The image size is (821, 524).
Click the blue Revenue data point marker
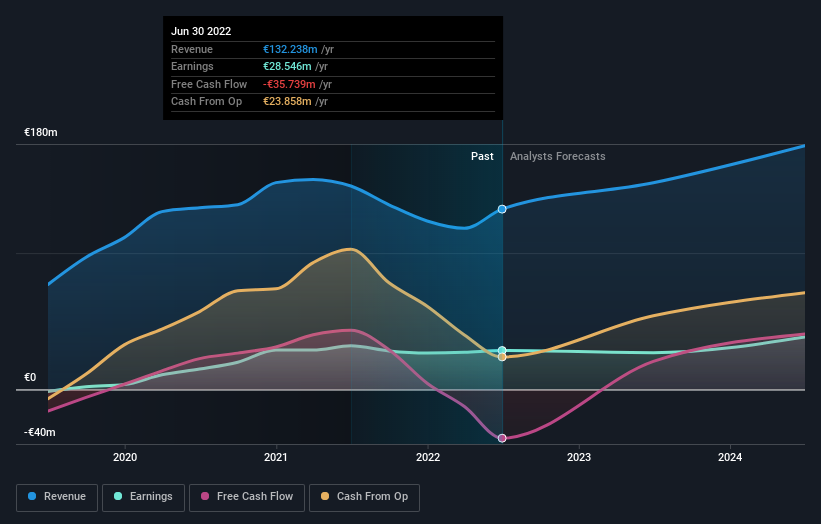pos(502,209)
